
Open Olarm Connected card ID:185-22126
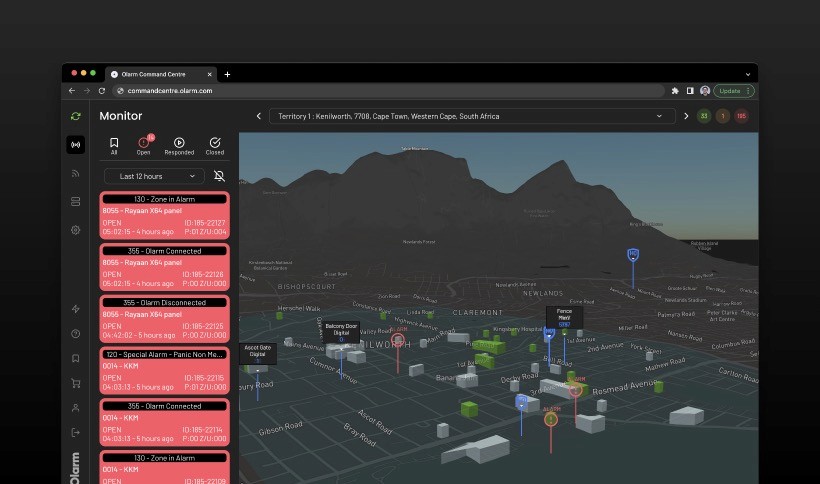point(164,267)
